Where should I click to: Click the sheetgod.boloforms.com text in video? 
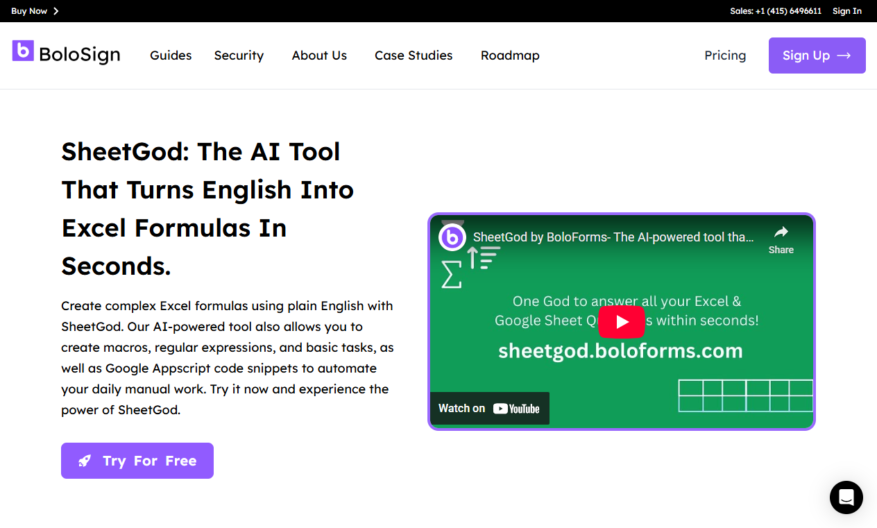click(620, 351)
